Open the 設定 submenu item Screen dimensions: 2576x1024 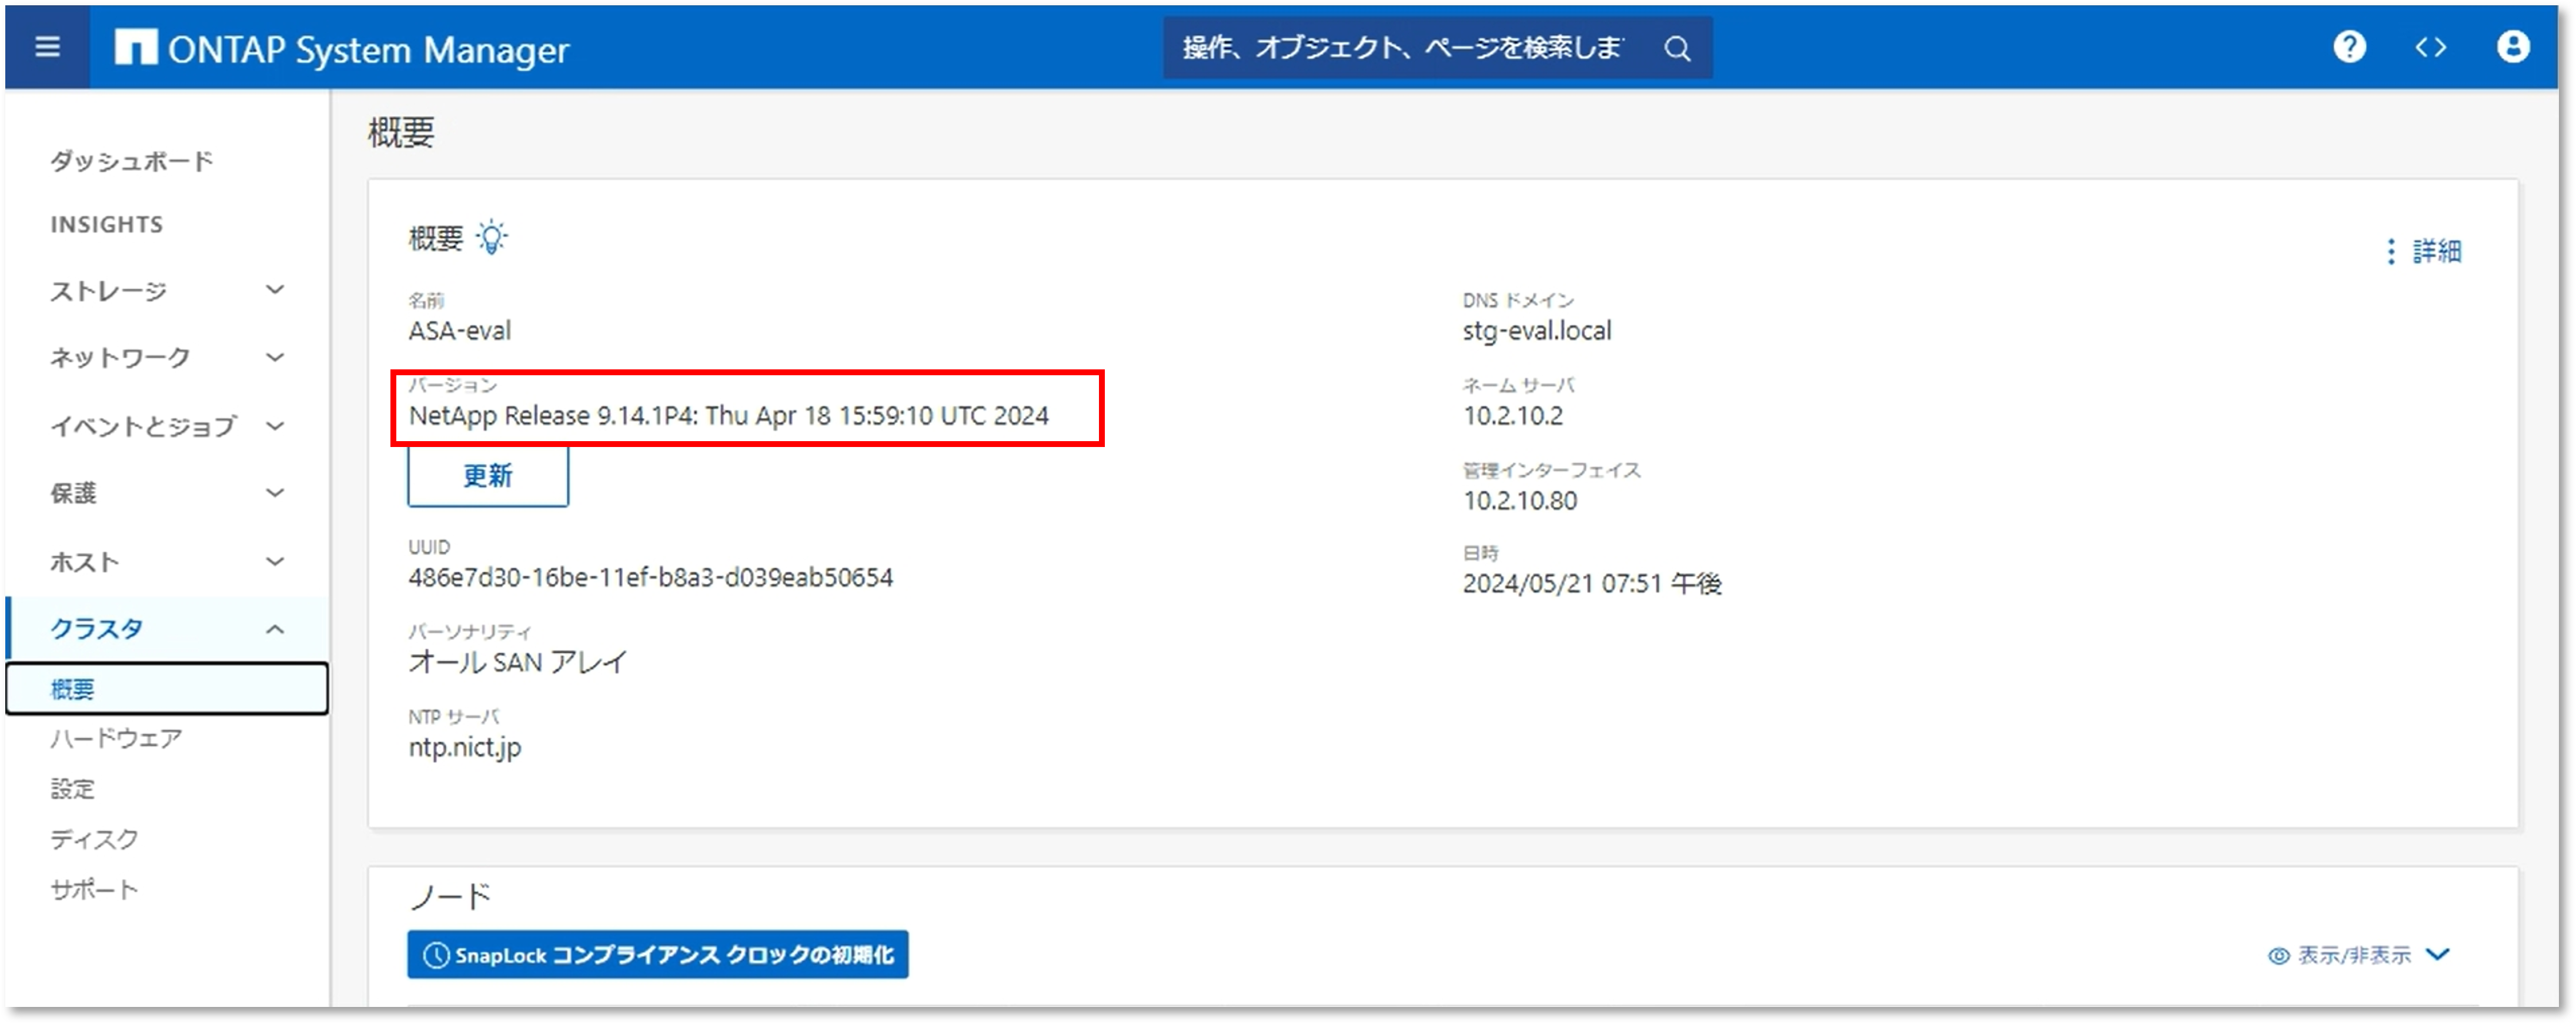pyautogui.click(x=72, y=789)
